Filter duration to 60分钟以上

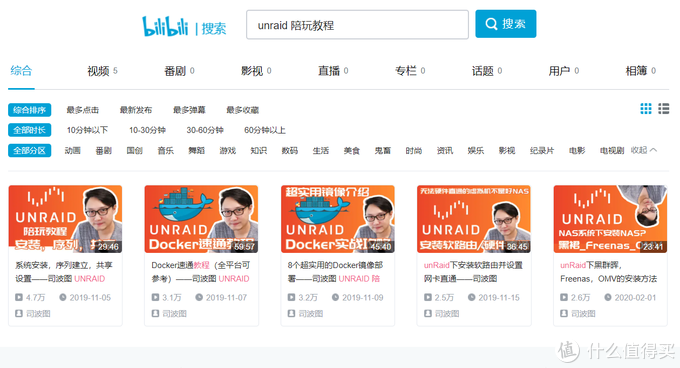point(265,130)
